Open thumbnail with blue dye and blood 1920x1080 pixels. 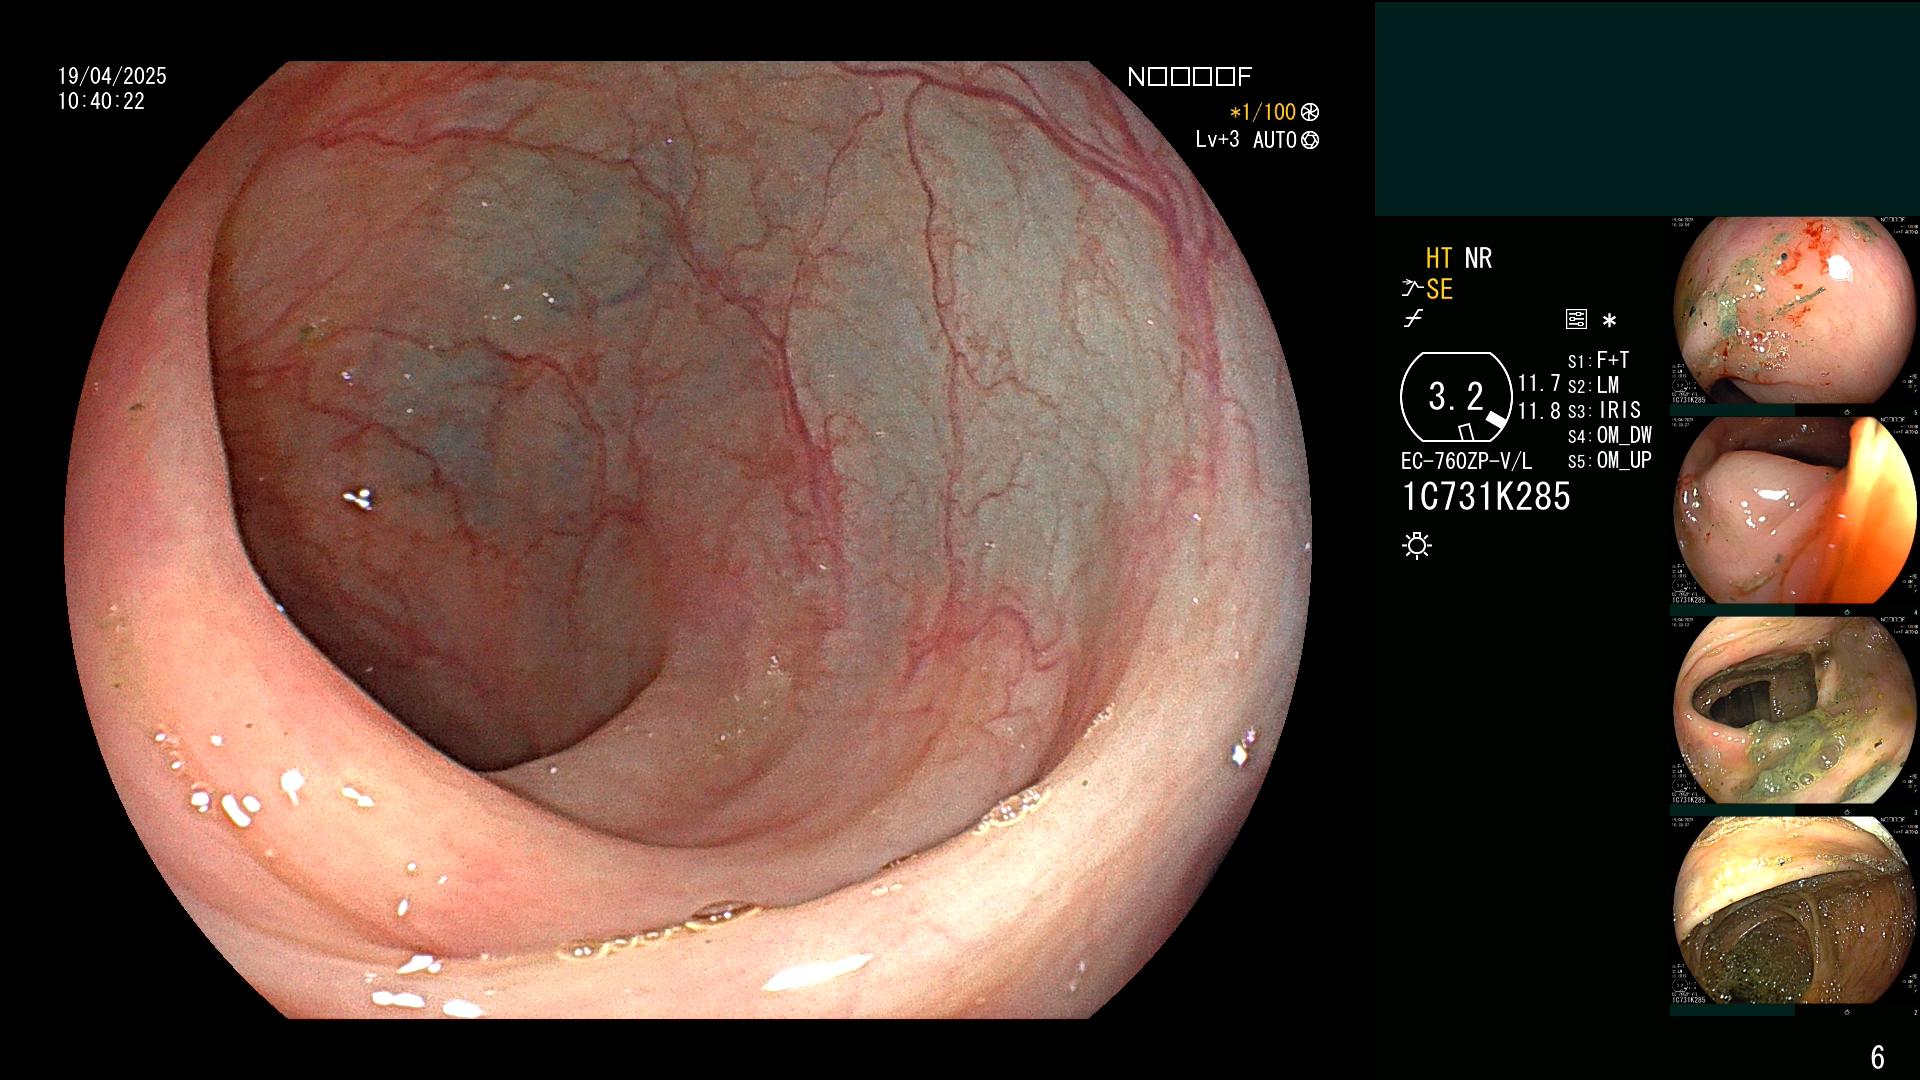(x=1795, y=310)
